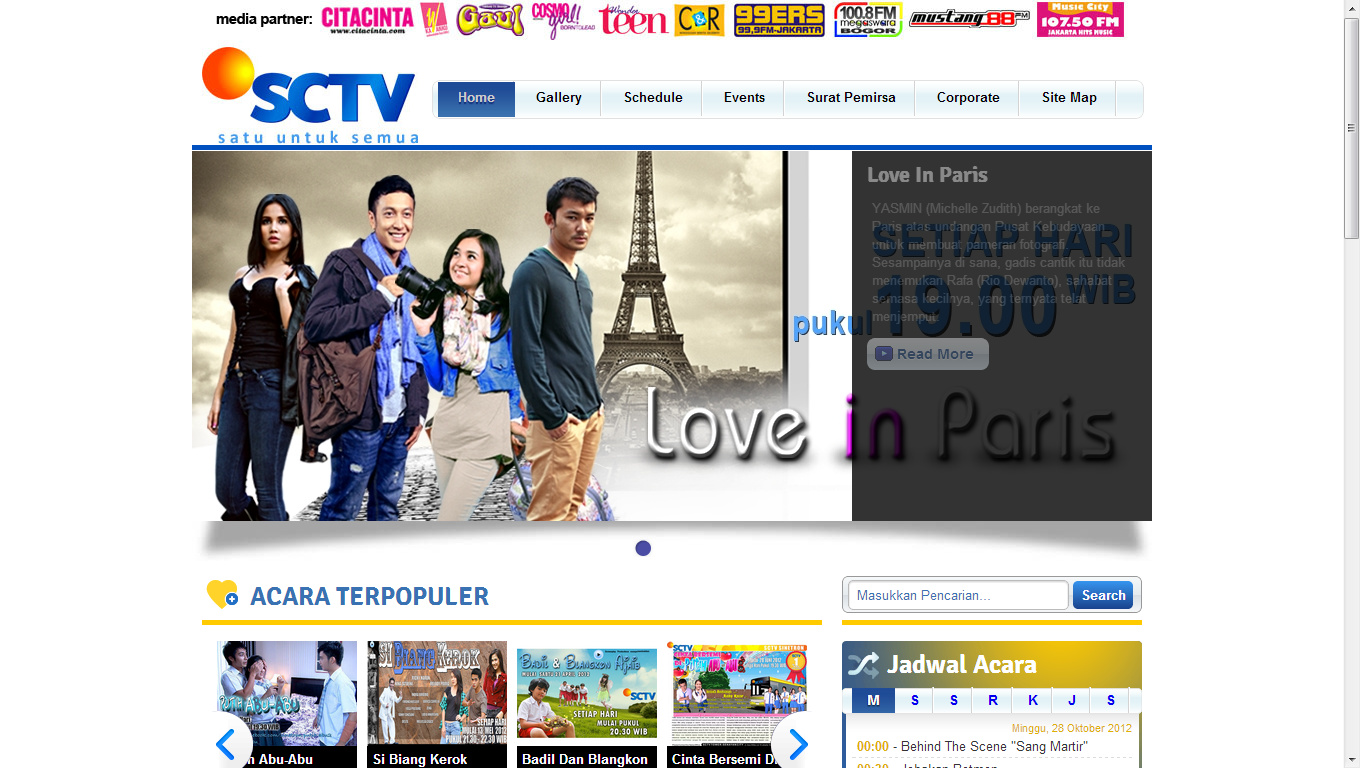Click the 99ERS 99.9FM Jakarta logo
The width and height of the screenshot is (1360, 768).
pos(779,19)
